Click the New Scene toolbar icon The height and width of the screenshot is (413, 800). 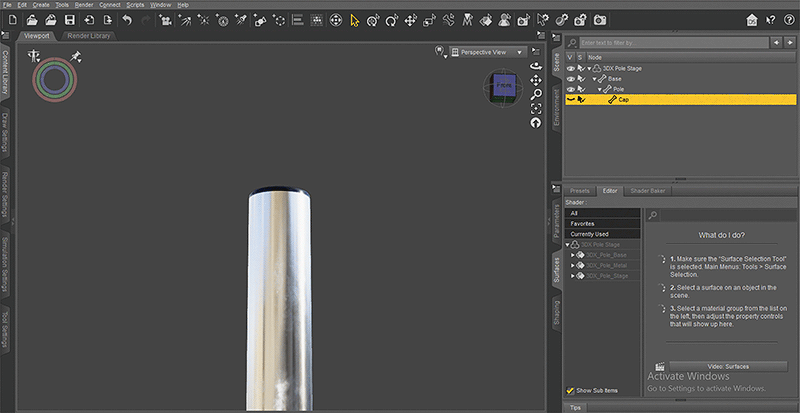tap(13, 20)
